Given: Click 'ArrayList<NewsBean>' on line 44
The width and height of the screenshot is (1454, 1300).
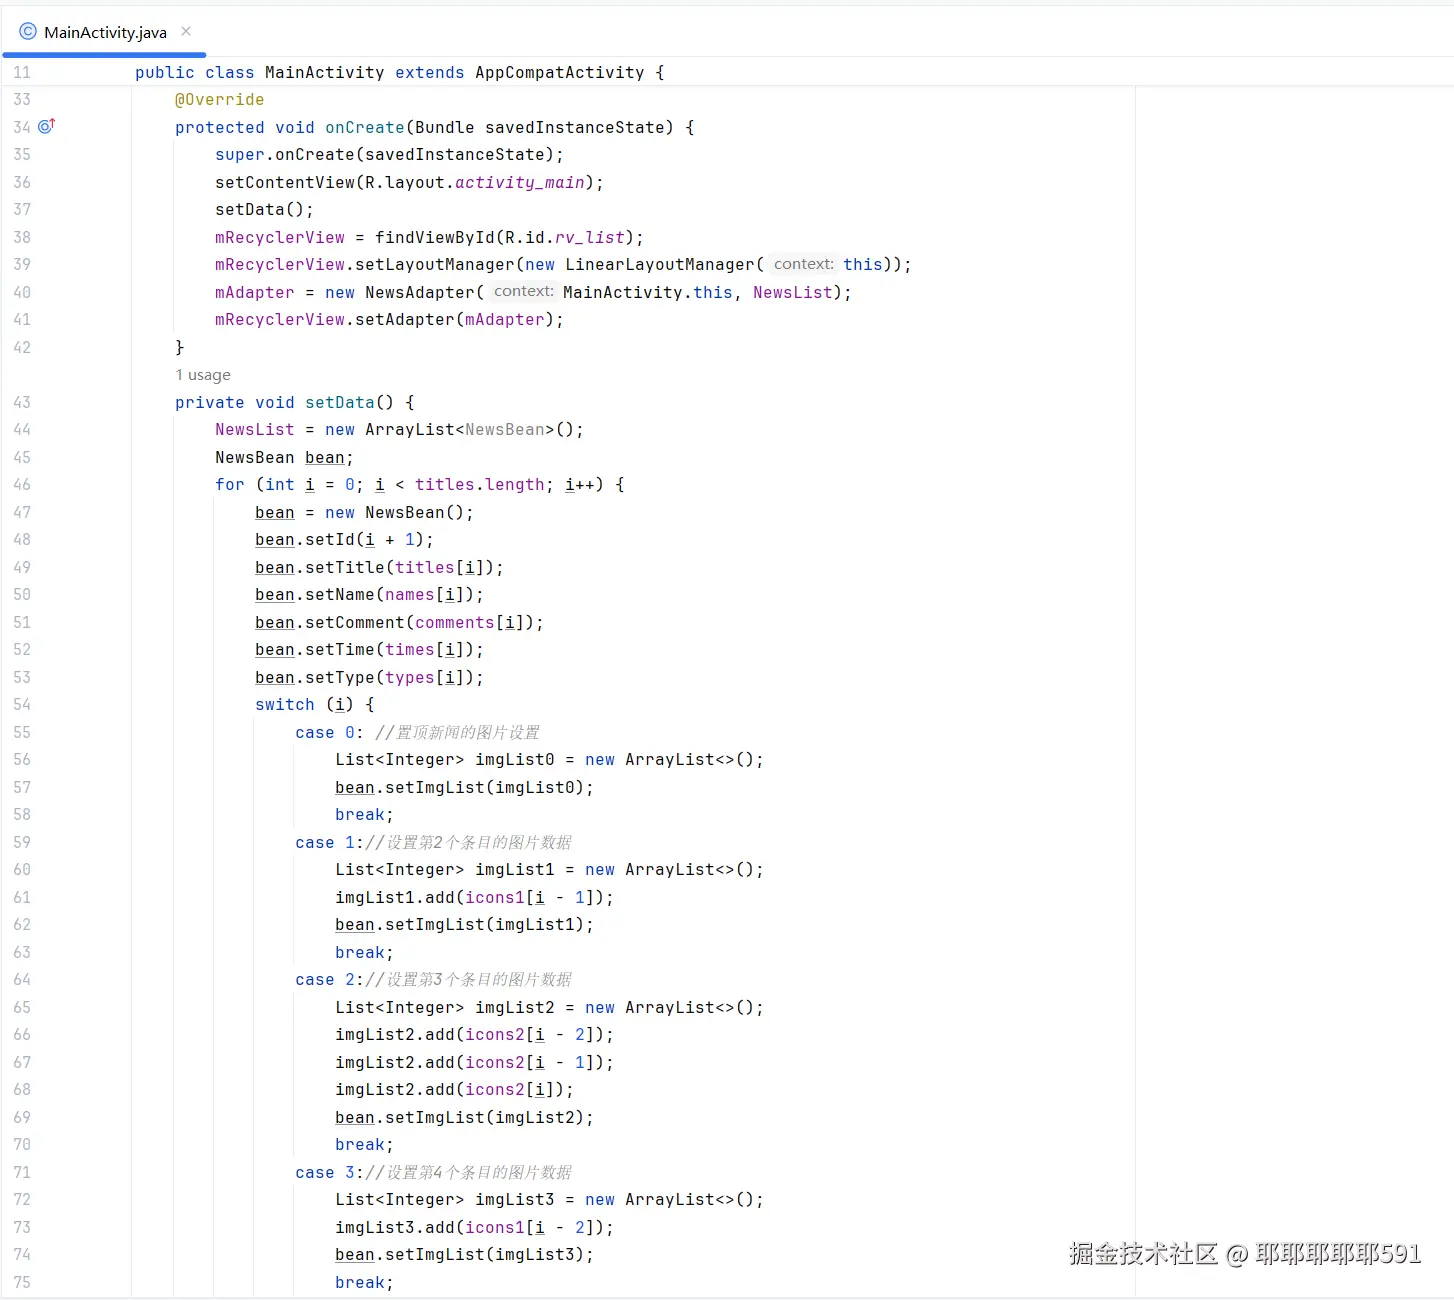Looking at the screenshot, I should (x=460, y=429).
